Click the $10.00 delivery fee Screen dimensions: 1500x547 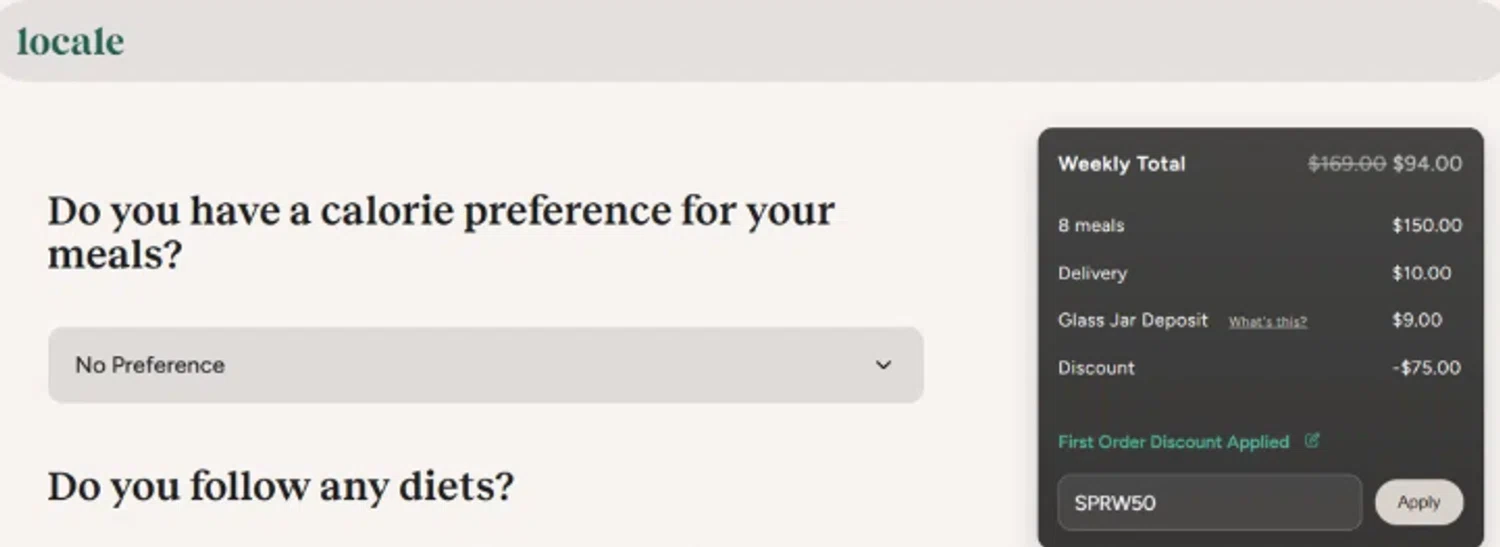tap(1421, 273)
